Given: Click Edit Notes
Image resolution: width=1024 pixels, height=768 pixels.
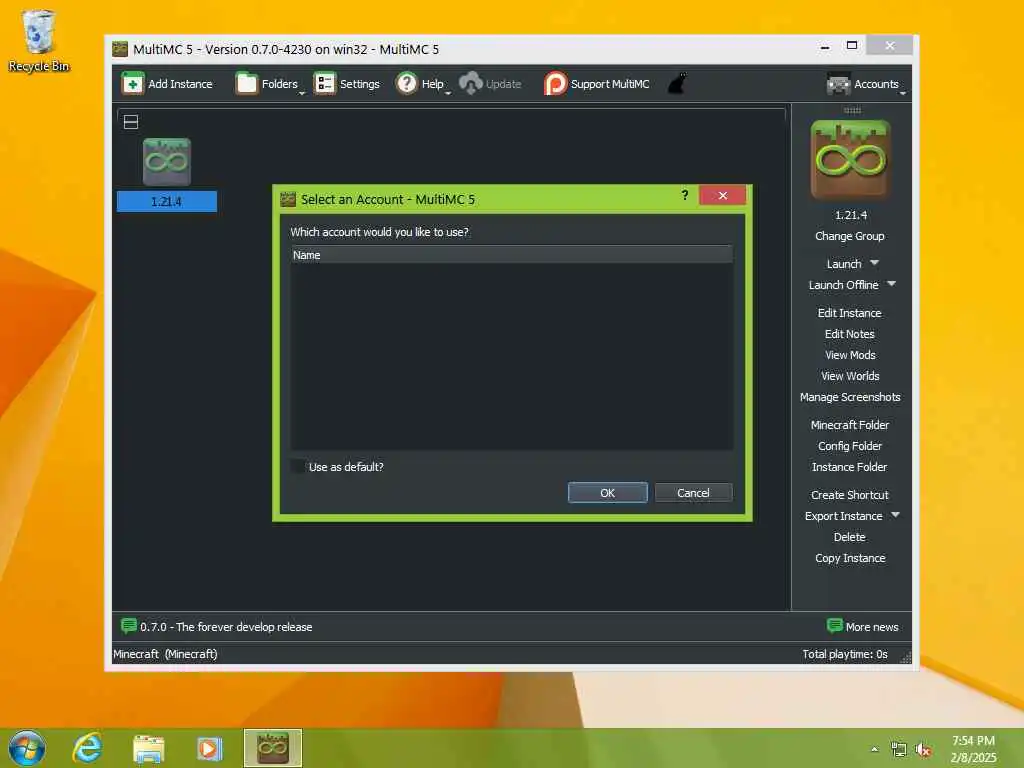Looking at the screenshot, I should 850,334.
